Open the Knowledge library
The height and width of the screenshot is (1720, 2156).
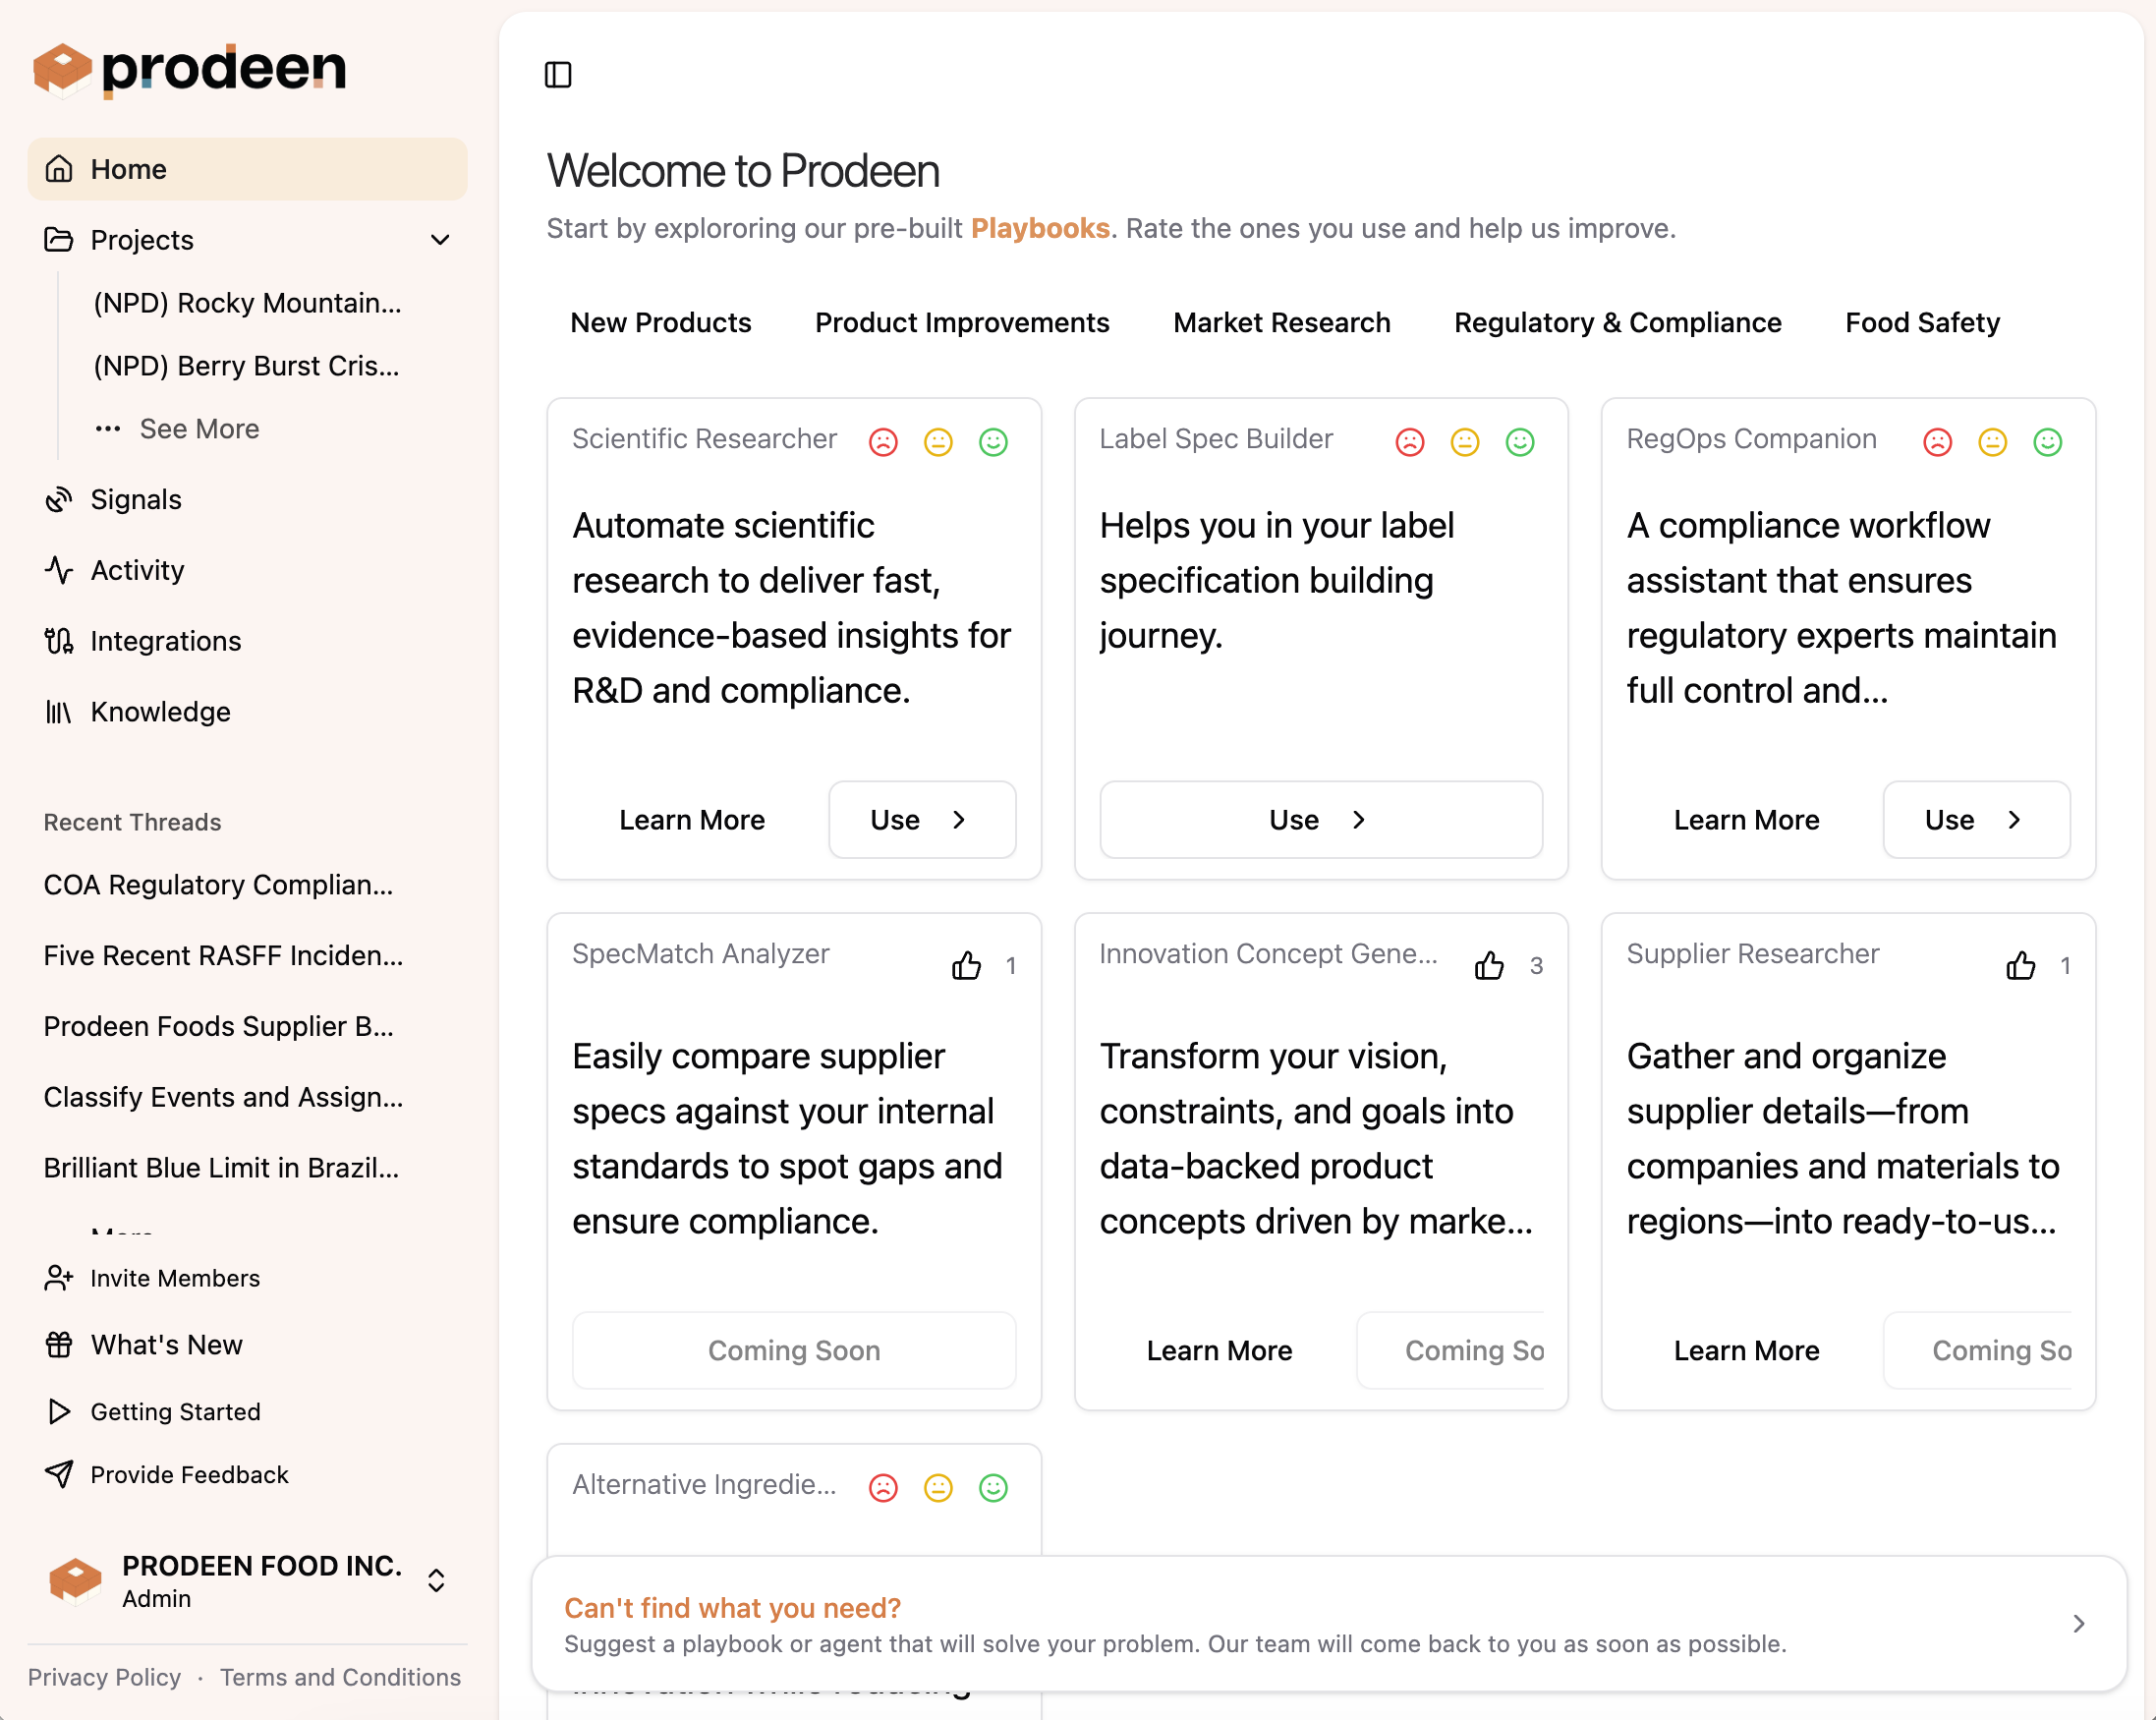pos(160,712)
